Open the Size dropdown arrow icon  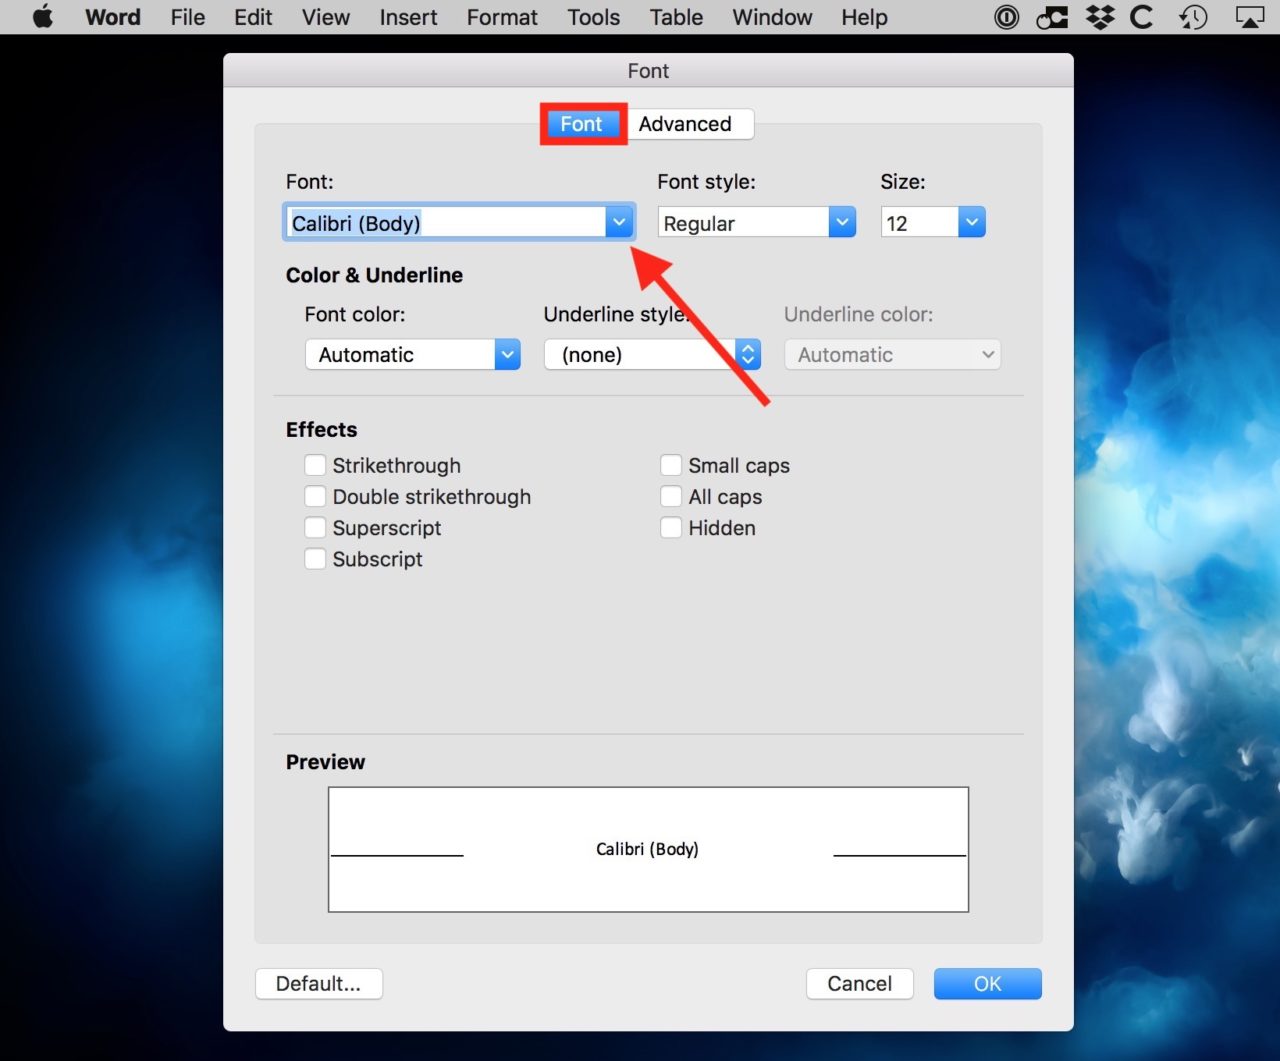tap(971, 222)
